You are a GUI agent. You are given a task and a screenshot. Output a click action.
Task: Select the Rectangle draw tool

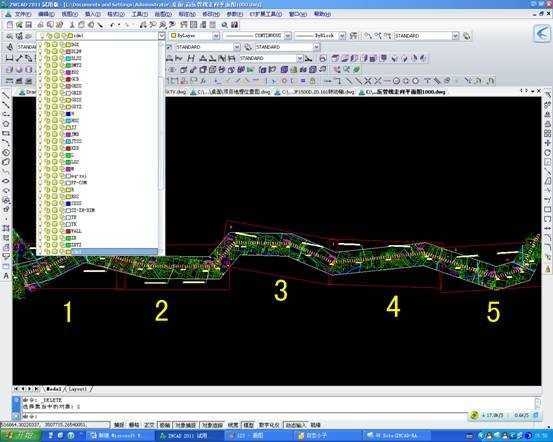click(x=6, y=133)
